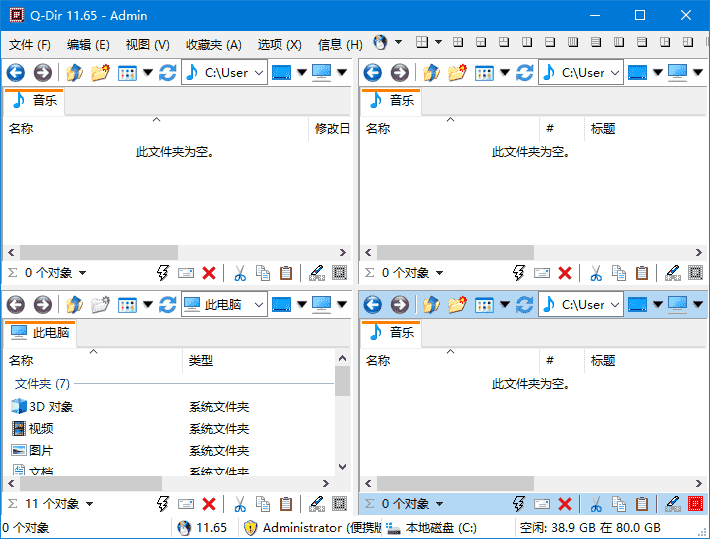This screenshot has height=539, width=710.
Task: Click the lightning bolt icon in bottom-right pane
Action: pyautogui.click(x=519, y=504)
